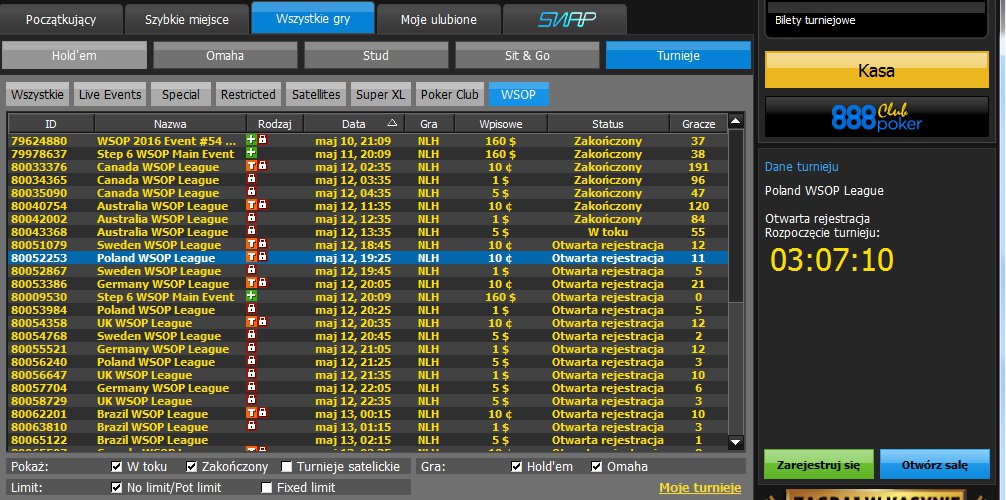Select the Hold'em game type tab
Screen dimensions: 1006x500
tap(74, 55)
